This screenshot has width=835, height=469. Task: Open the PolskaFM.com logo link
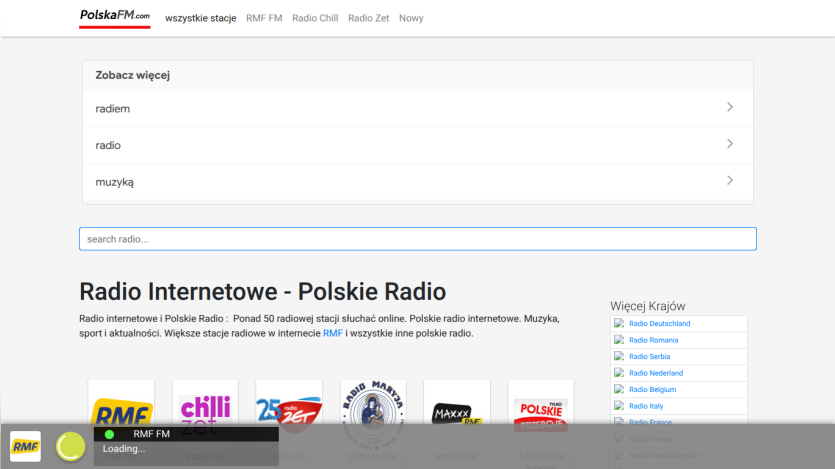(115, 17)
